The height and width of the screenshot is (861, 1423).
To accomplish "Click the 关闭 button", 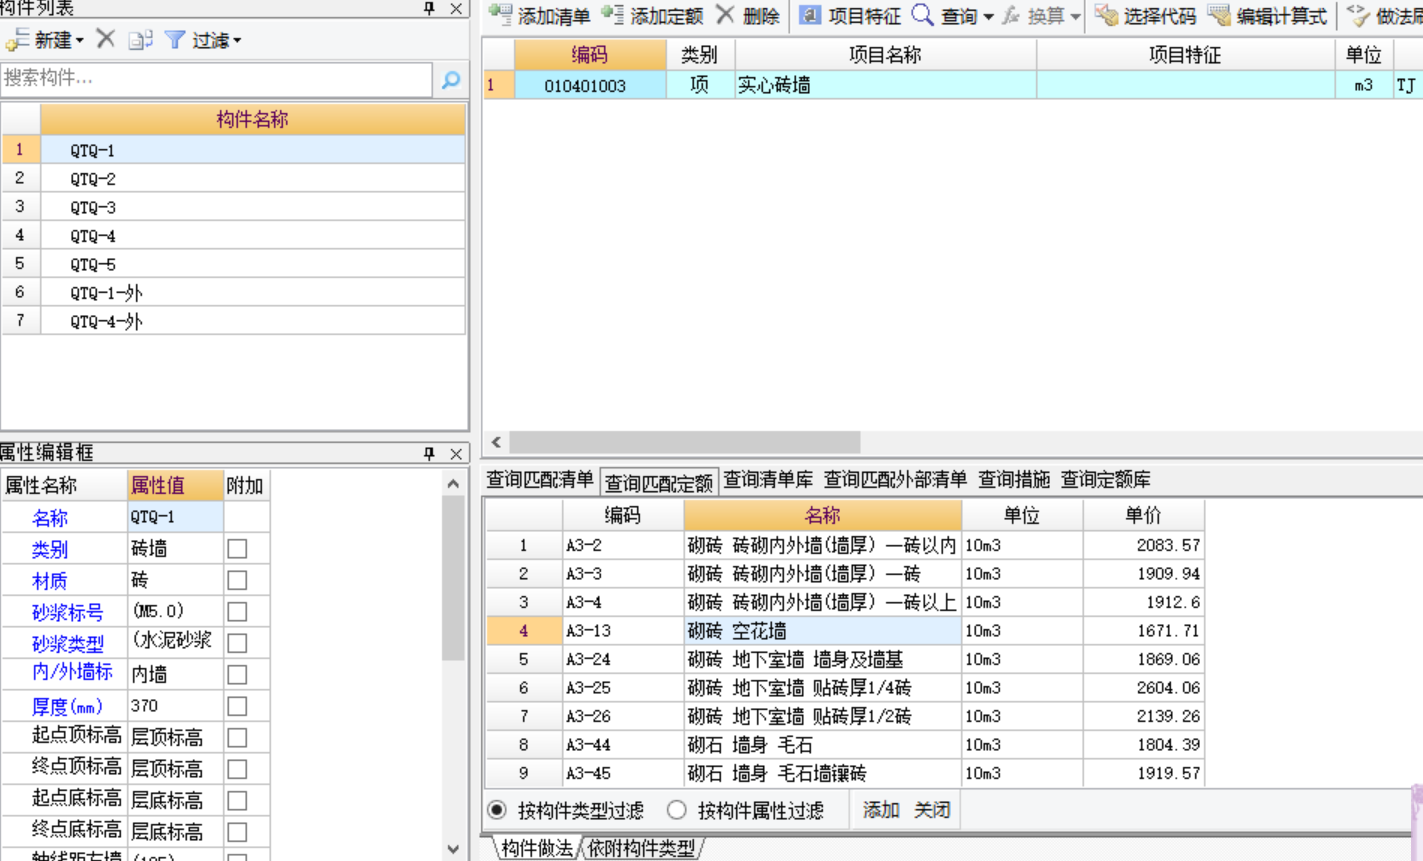I will click(x=932, y=810).
